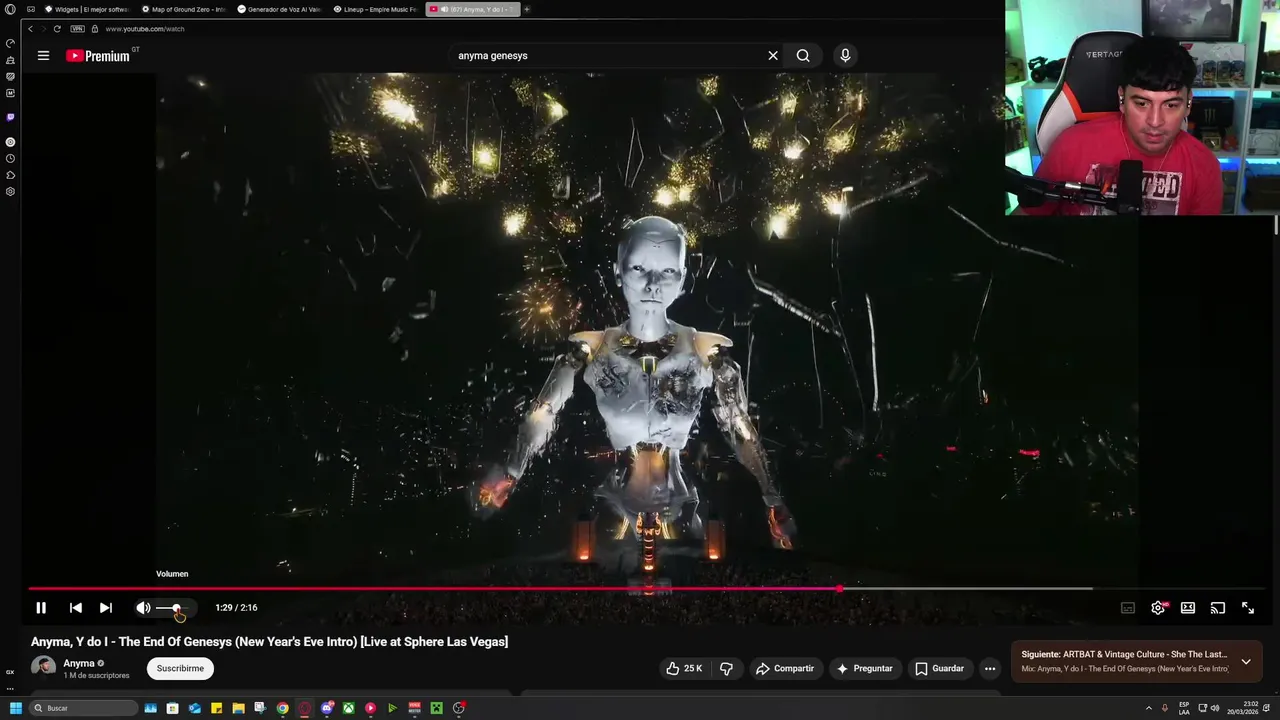The width and height of the screenshot is (1280, 720).
Task: Open Anyma channel name link
Action: (x=79, y=663)
